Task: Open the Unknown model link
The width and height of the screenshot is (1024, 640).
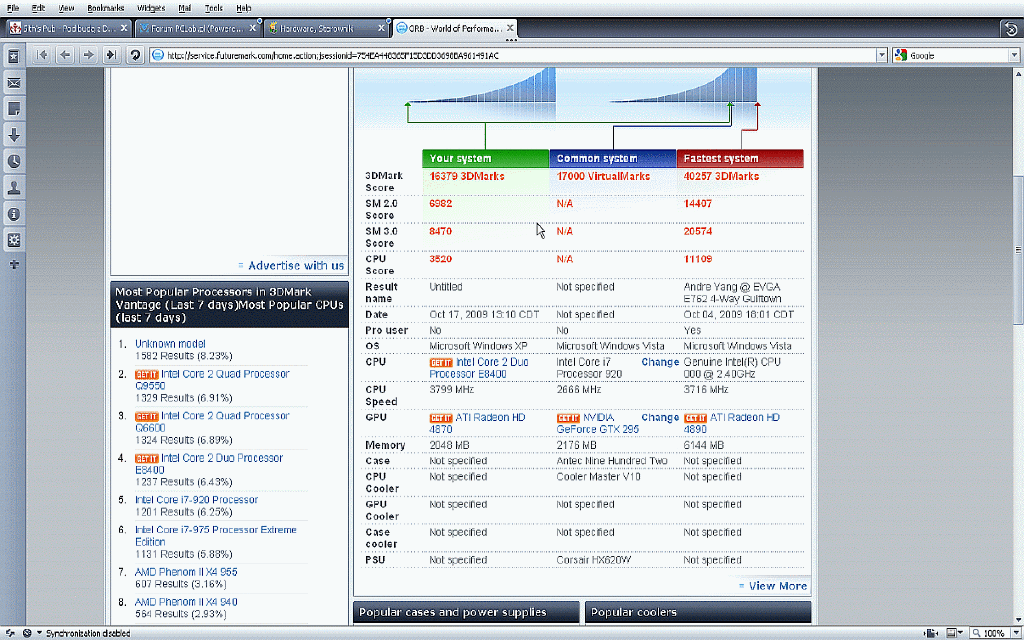Action: 170,344
